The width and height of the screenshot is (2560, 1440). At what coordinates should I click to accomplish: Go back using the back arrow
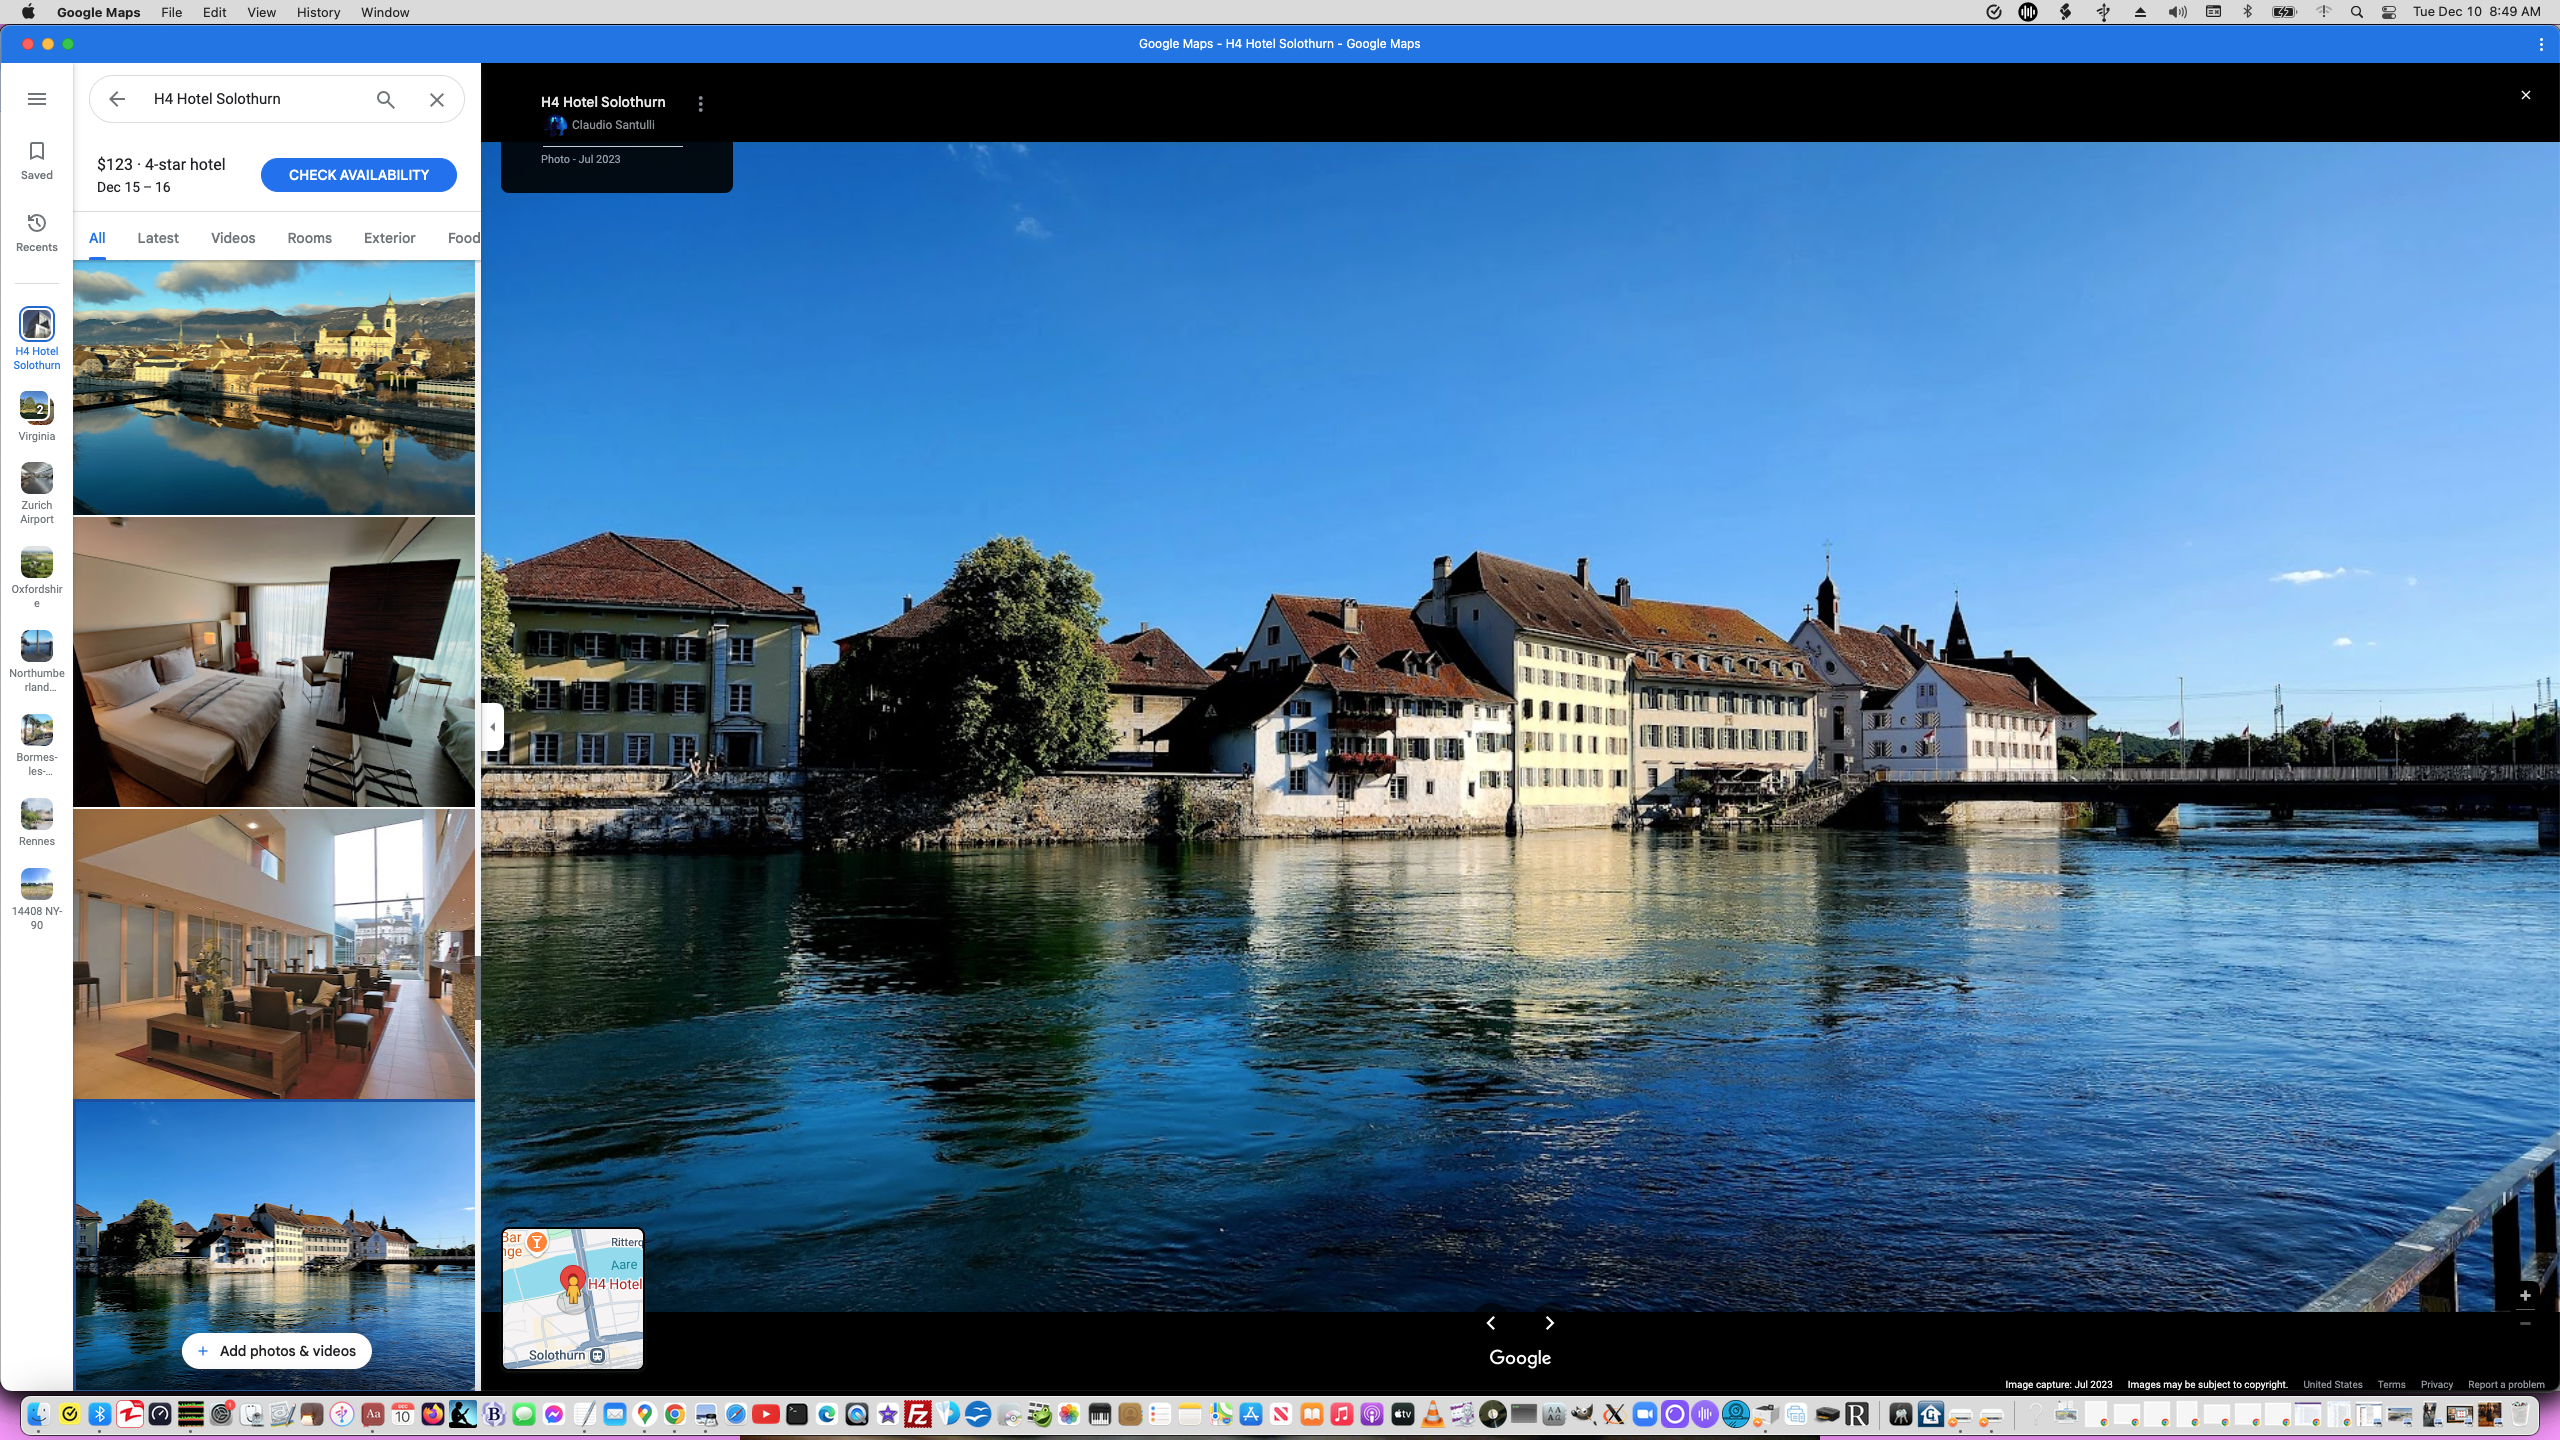pos(117,99)
